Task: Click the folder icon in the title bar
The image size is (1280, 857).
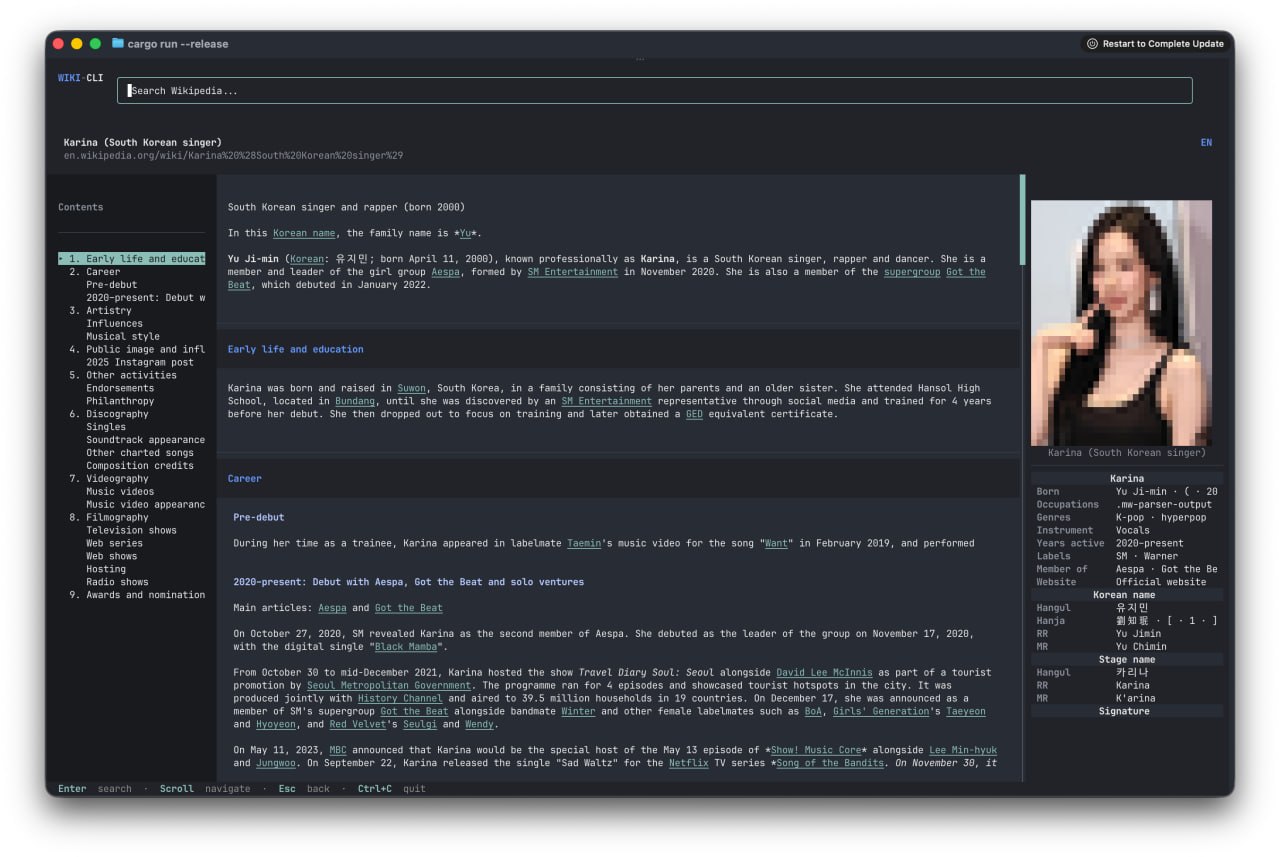Action: click(x=118, y=43)
